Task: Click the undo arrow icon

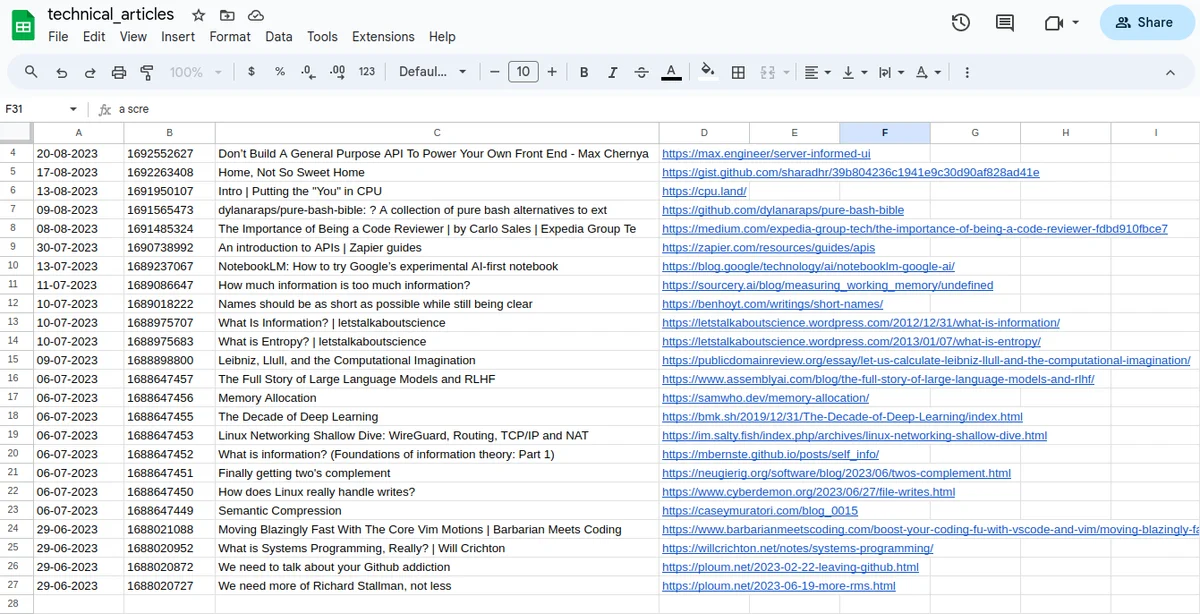Action: pos(62,72)
